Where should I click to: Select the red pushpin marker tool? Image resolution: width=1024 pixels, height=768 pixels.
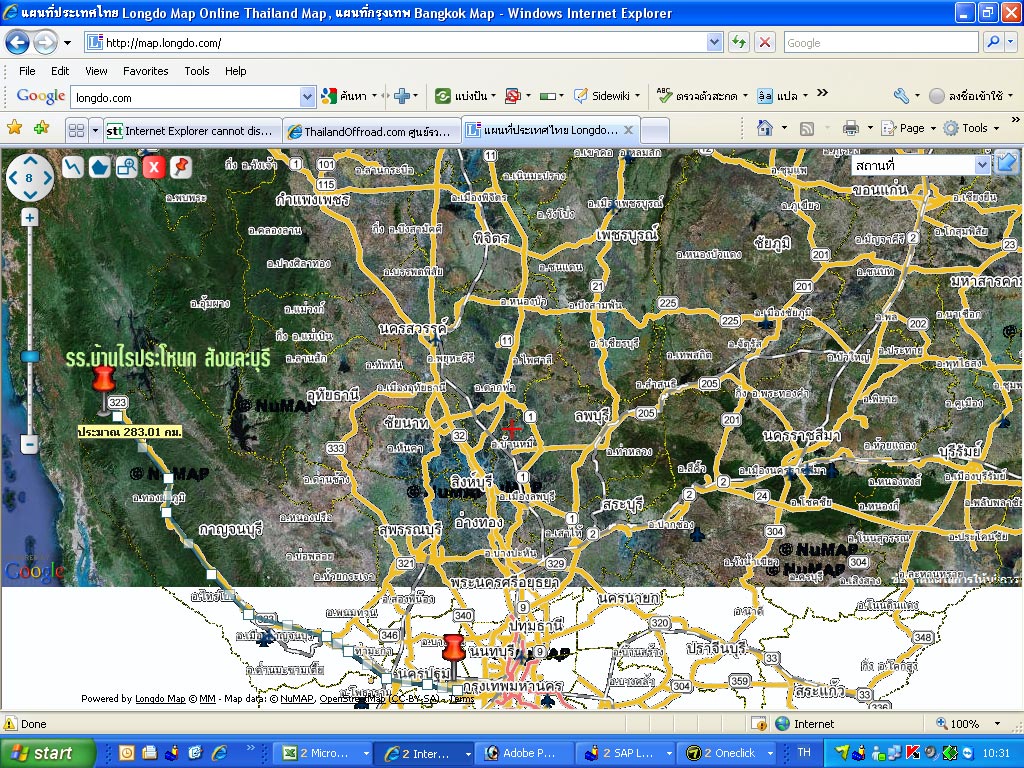pyautogui.click(x=180, y=167)
